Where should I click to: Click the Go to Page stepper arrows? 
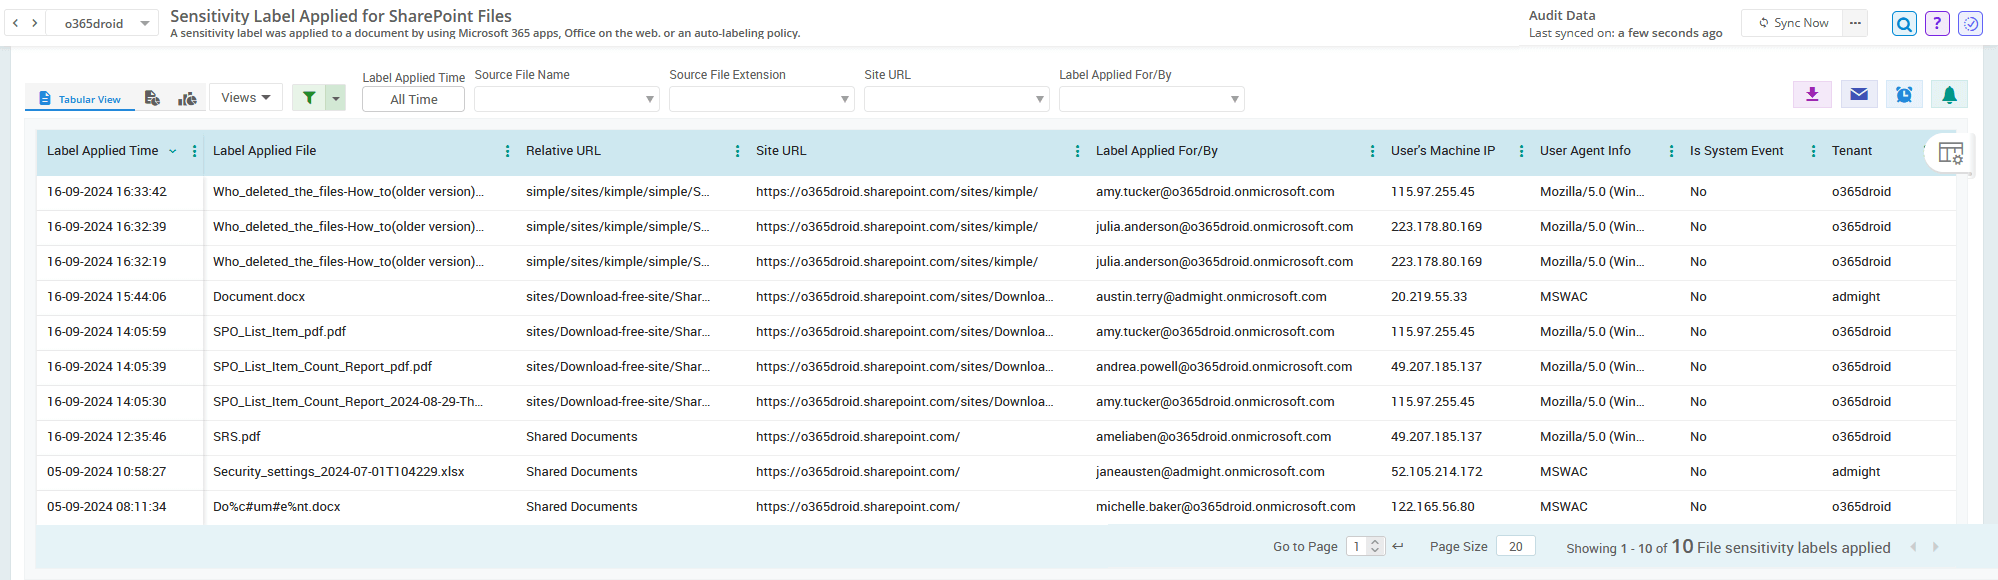click(1376, 546)
